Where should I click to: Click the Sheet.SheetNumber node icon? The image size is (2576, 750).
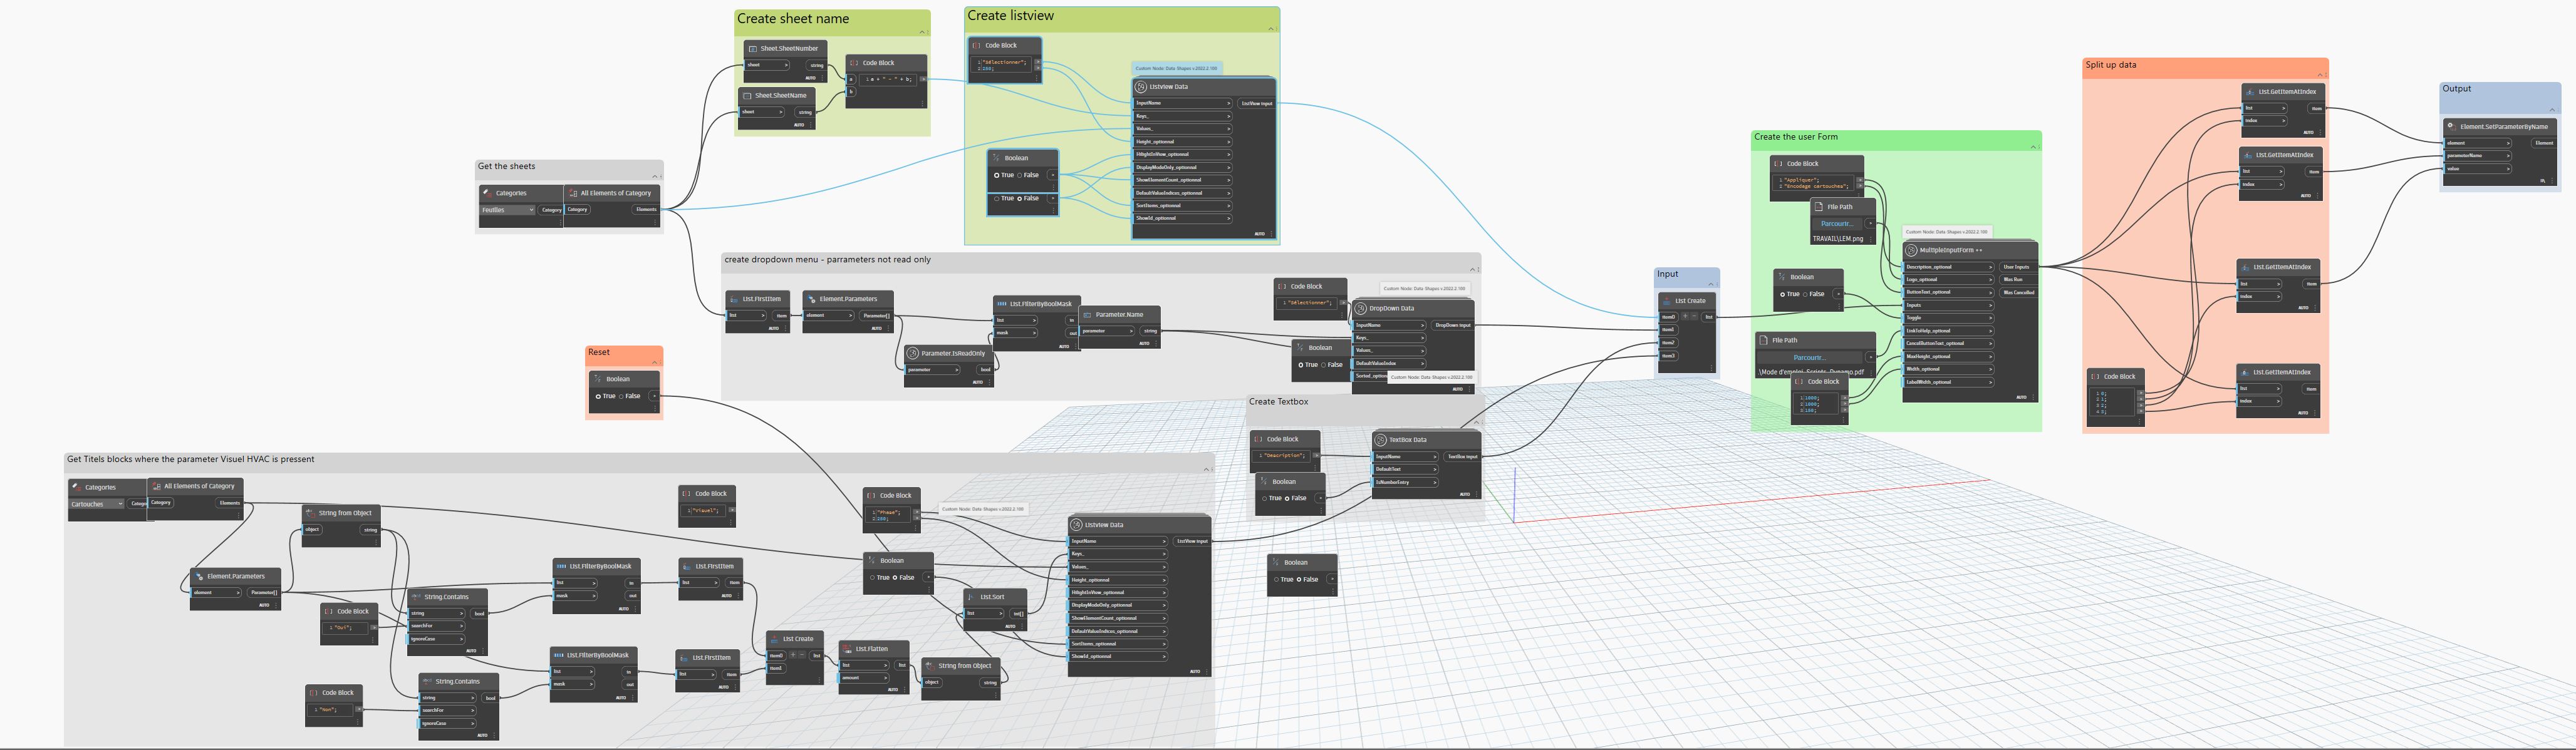[x=752, y=49]
